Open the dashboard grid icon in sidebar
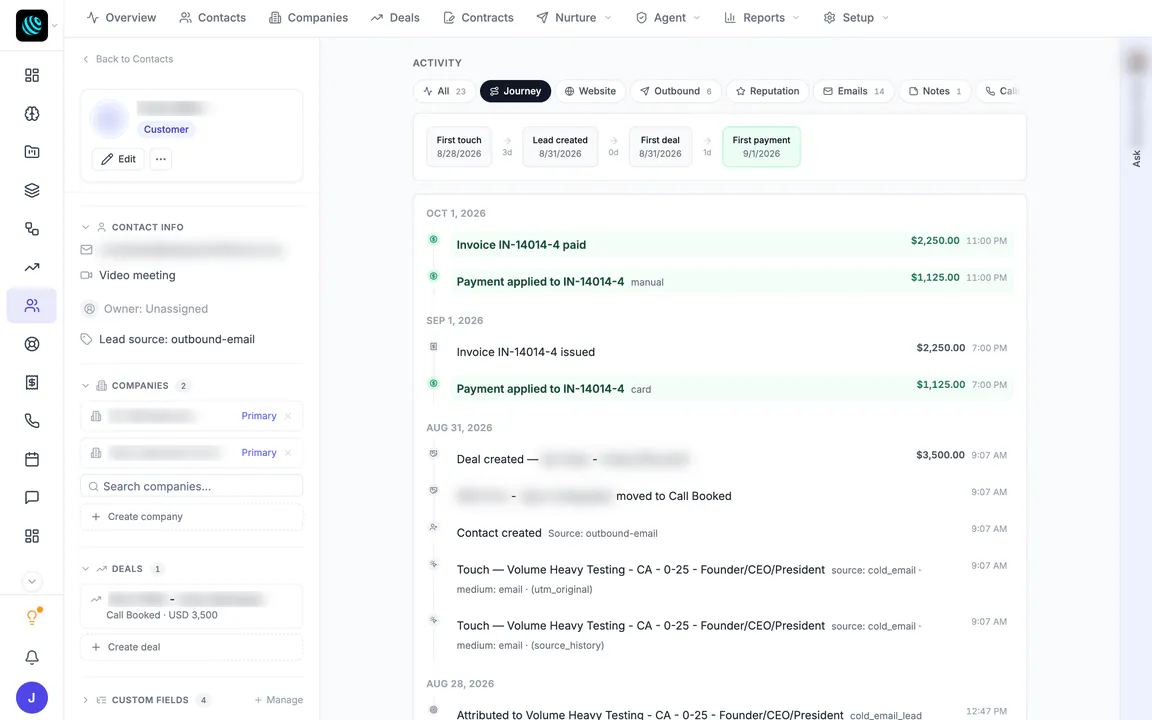1152x720 pixels. pos(32,75)
